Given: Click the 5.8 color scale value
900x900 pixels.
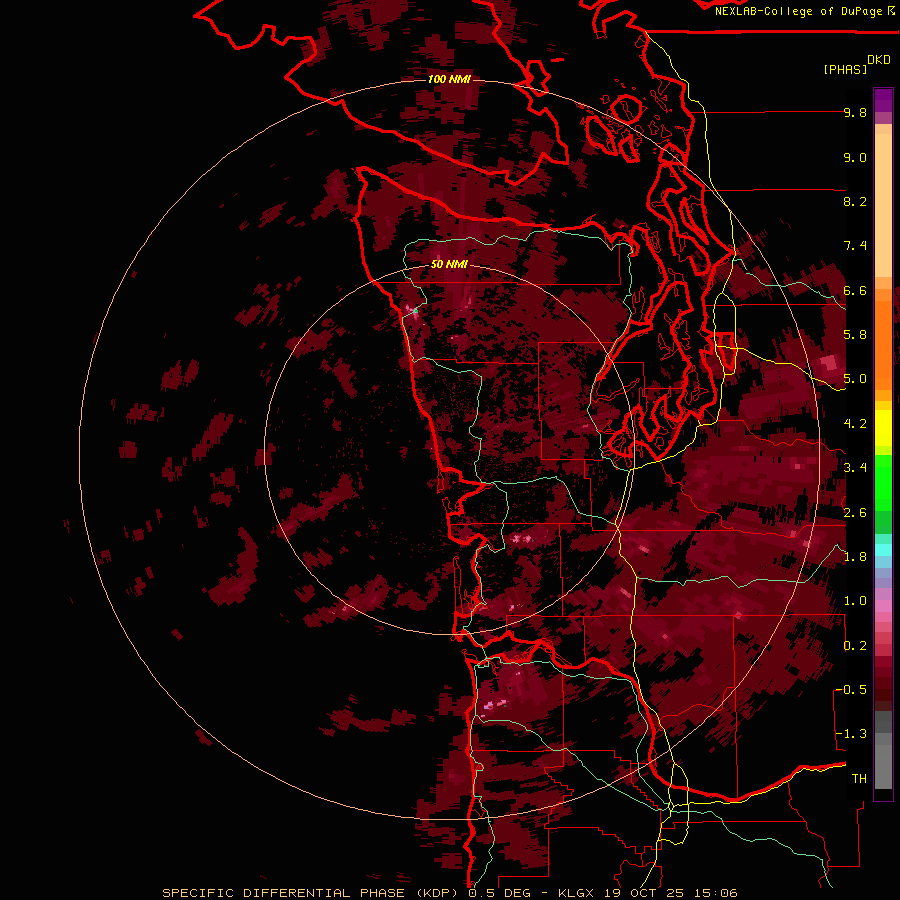Looking at the screenshot, I should tap(855, 335).
